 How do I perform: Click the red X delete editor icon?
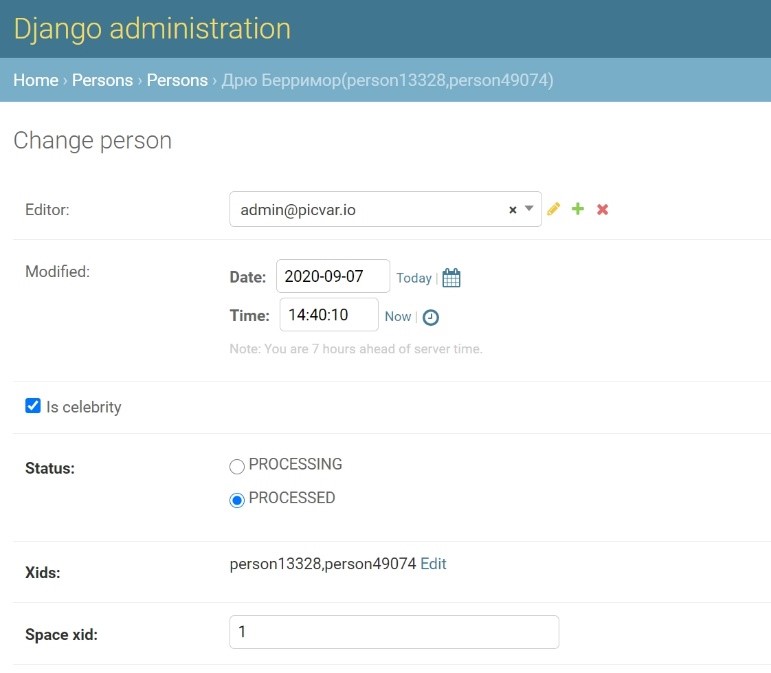click(602, 209)
